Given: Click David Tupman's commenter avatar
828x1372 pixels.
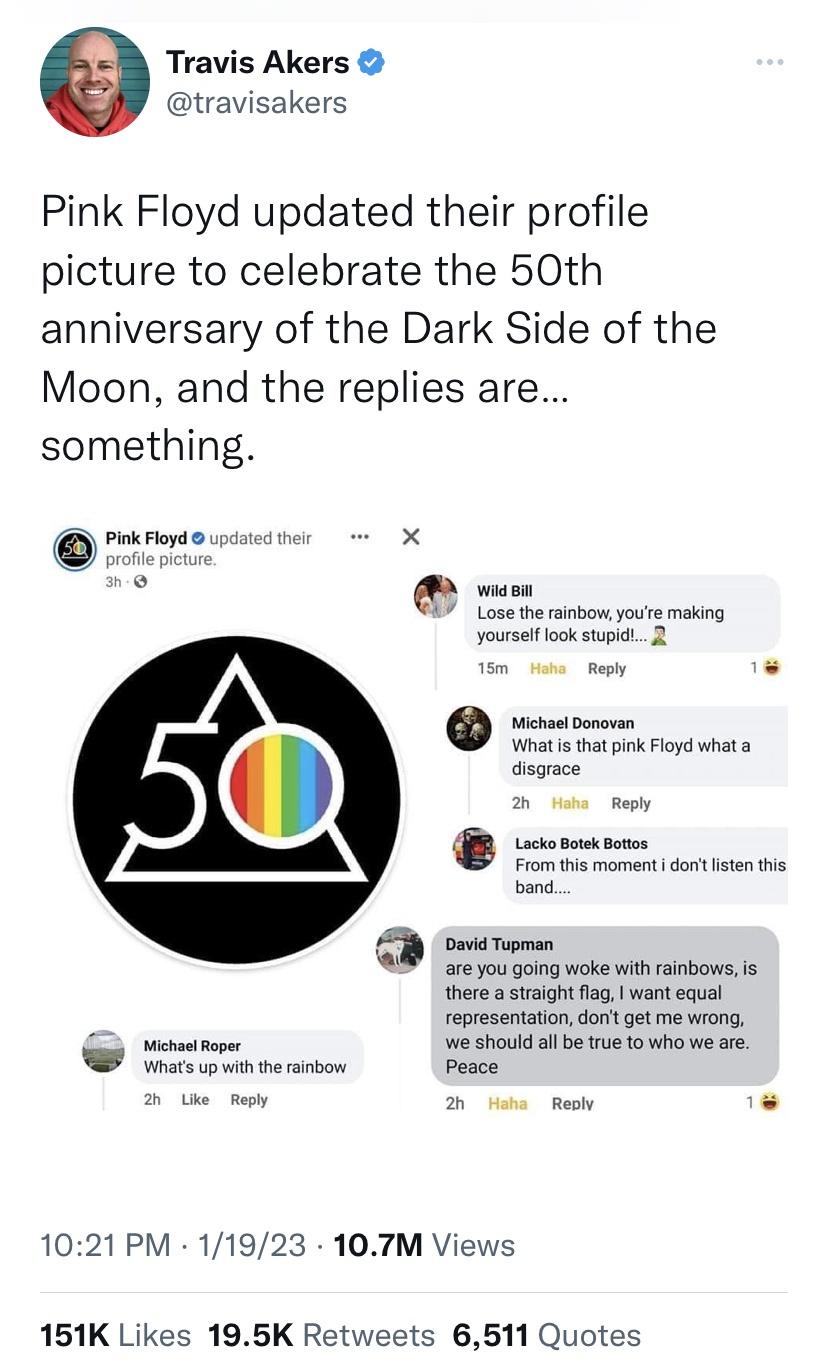Looking at the screenshot, I should [x=400, y=950].
